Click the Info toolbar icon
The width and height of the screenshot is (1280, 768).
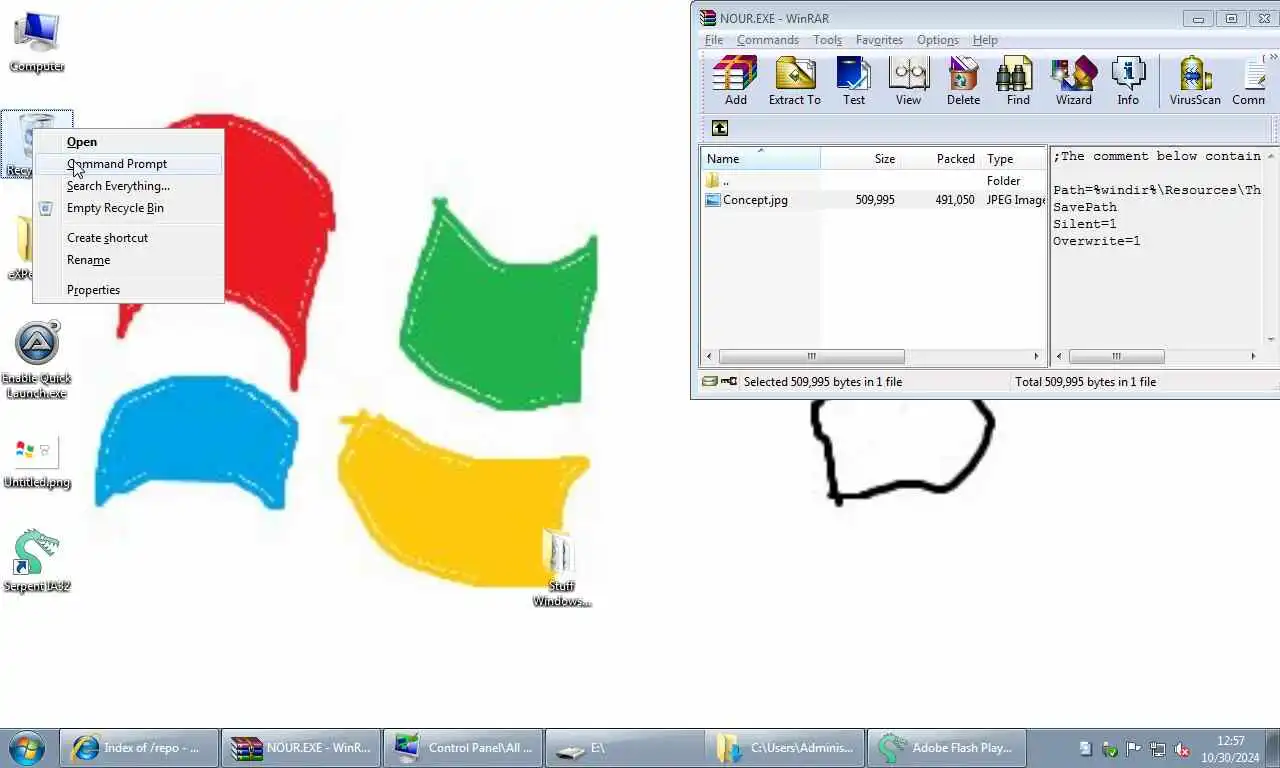click(x=1128, y=80)
